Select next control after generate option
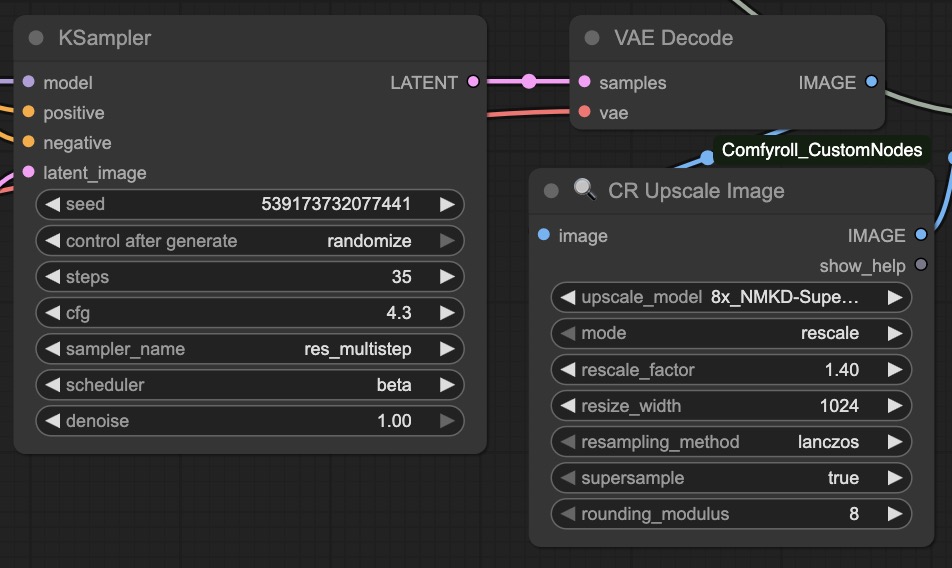 (x=447, y=241)
